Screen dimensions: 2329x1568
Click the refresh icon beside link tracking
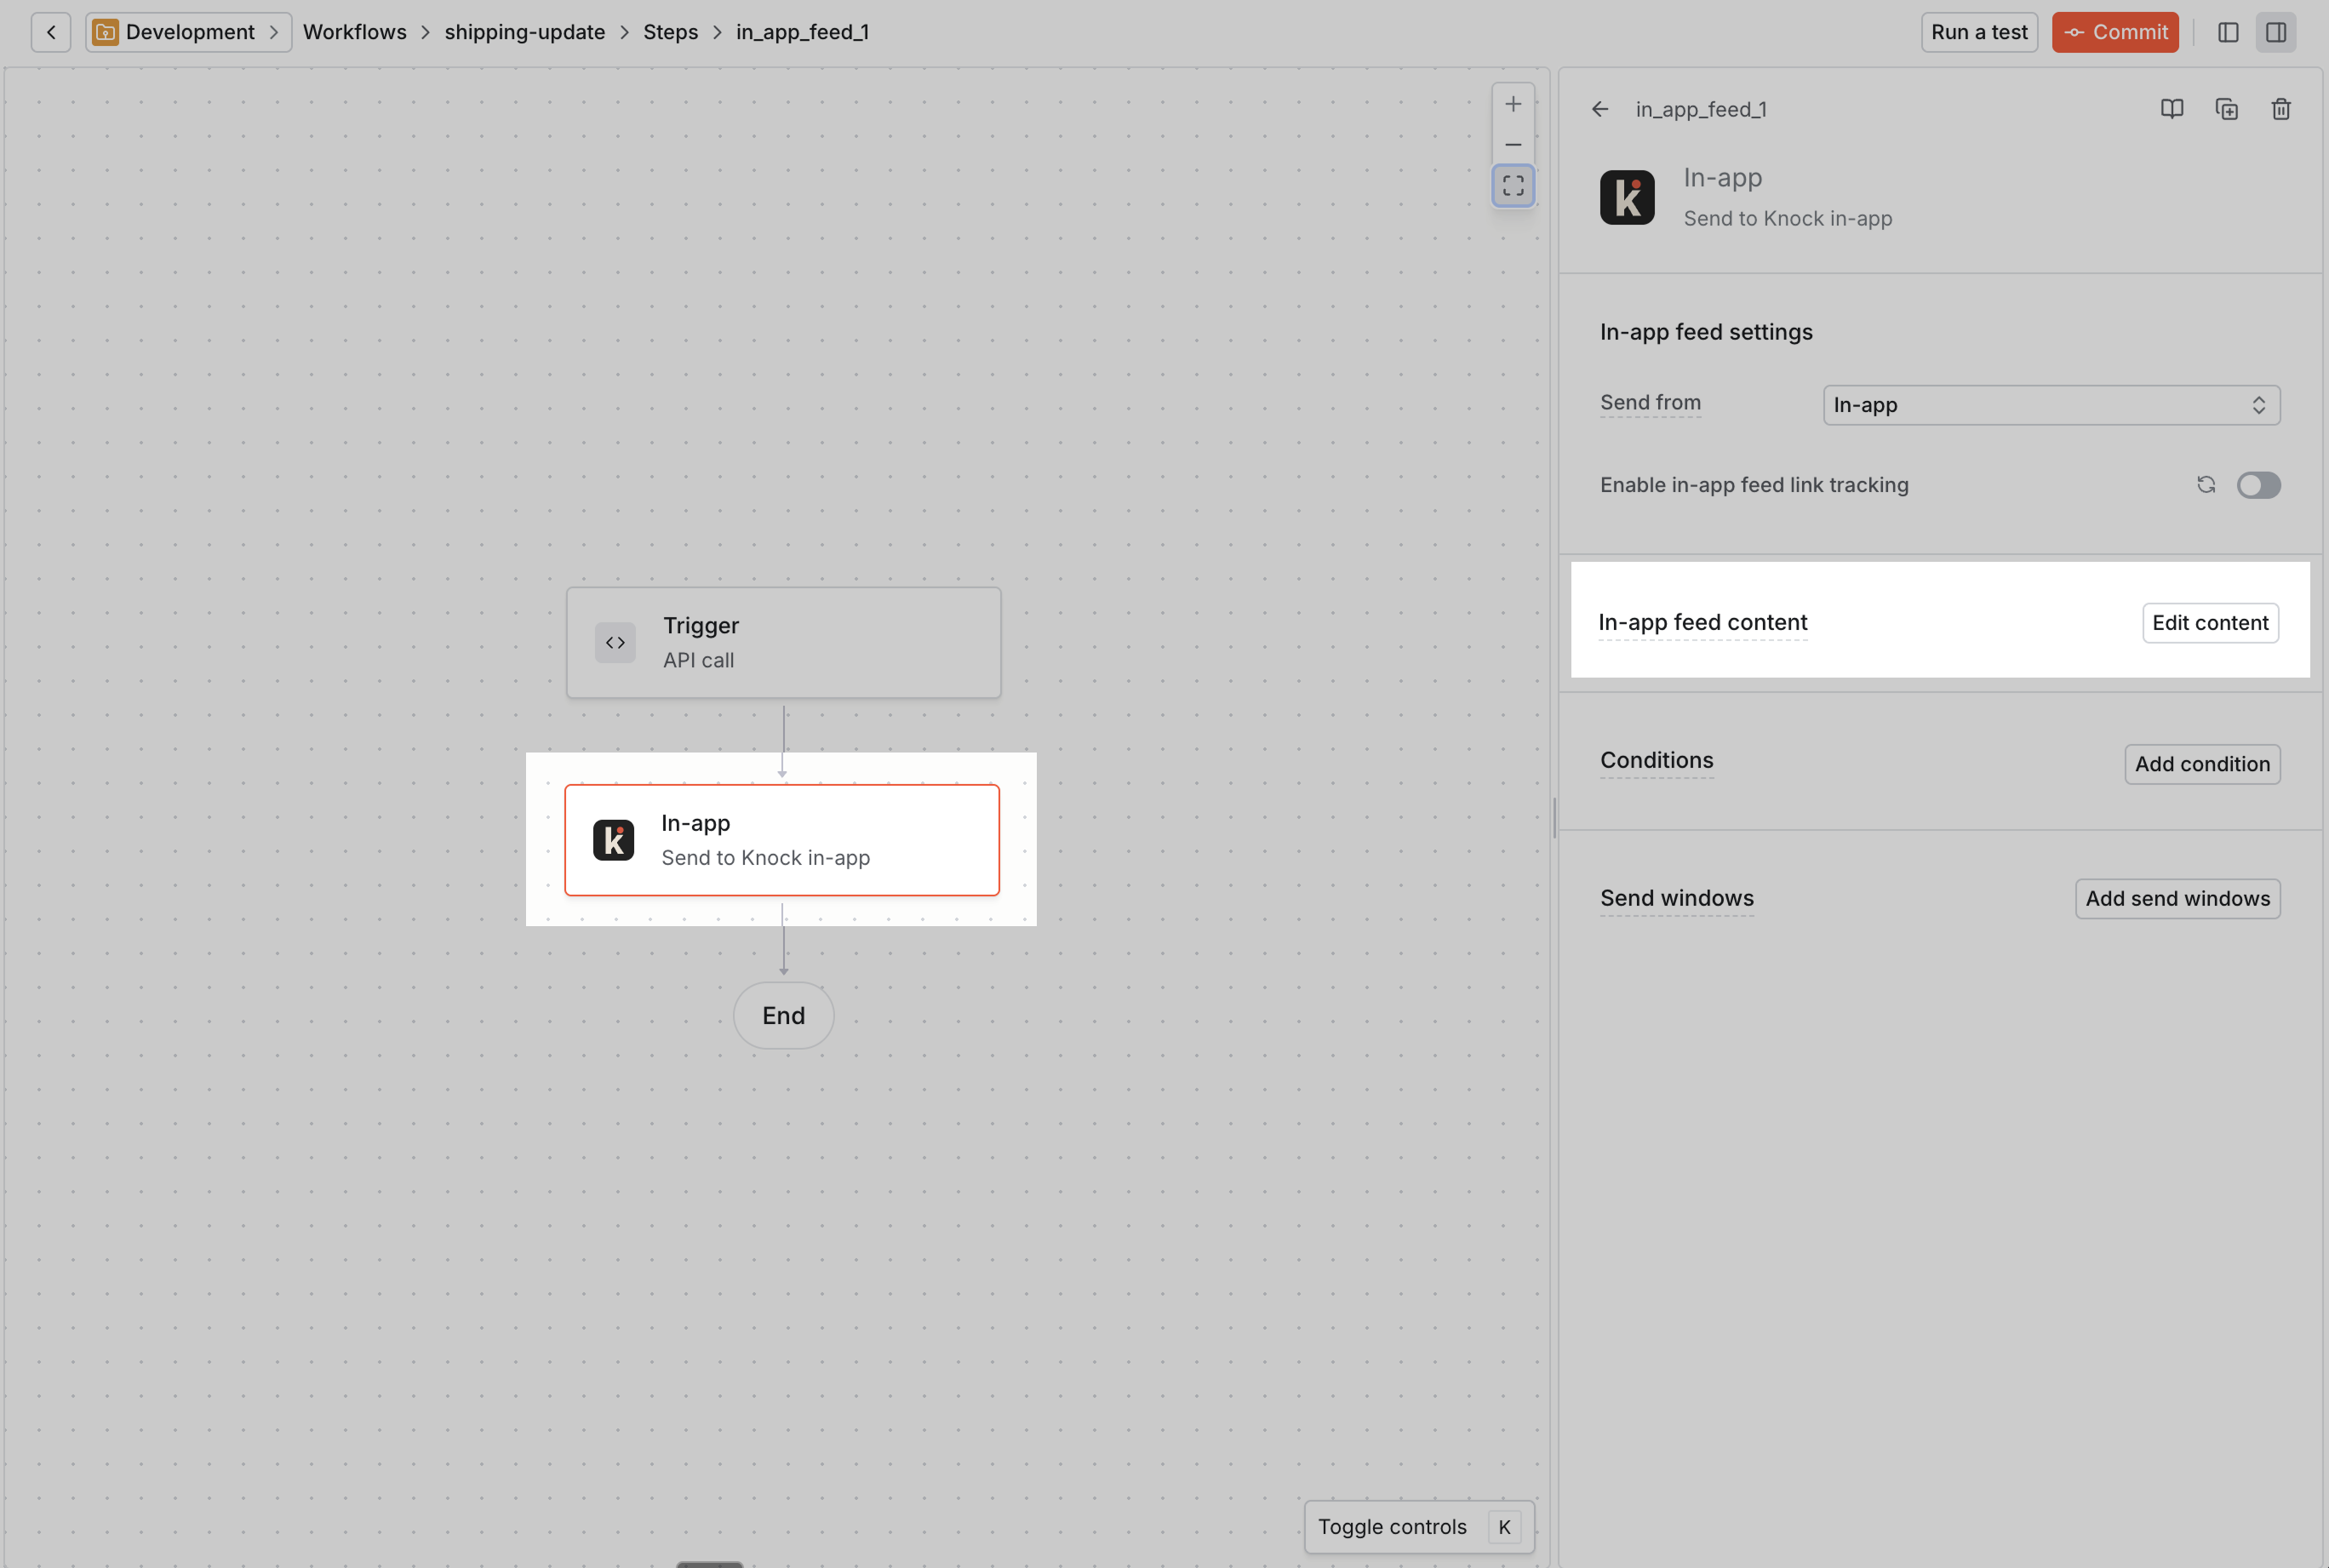pyautogui.click(x=2206, y=485)
